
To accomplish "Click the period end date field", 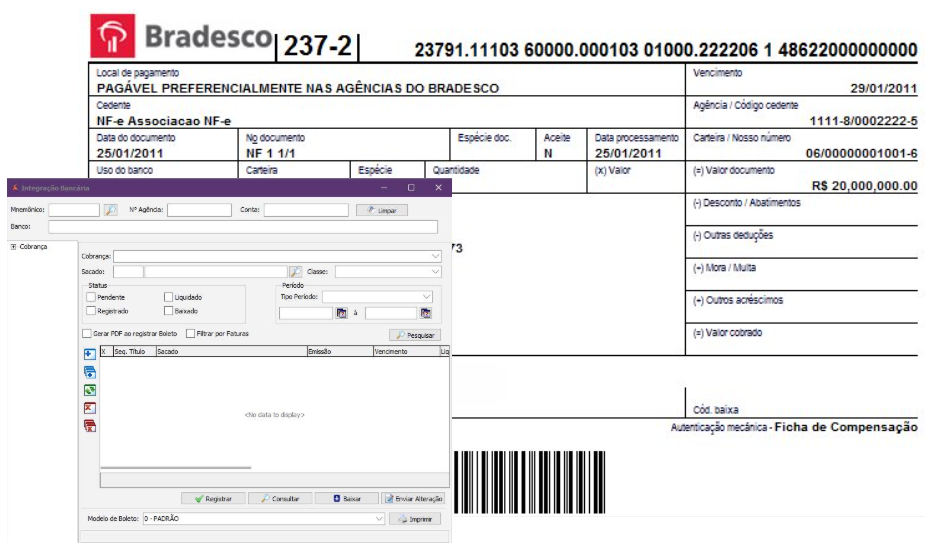I will pos(391,313).
